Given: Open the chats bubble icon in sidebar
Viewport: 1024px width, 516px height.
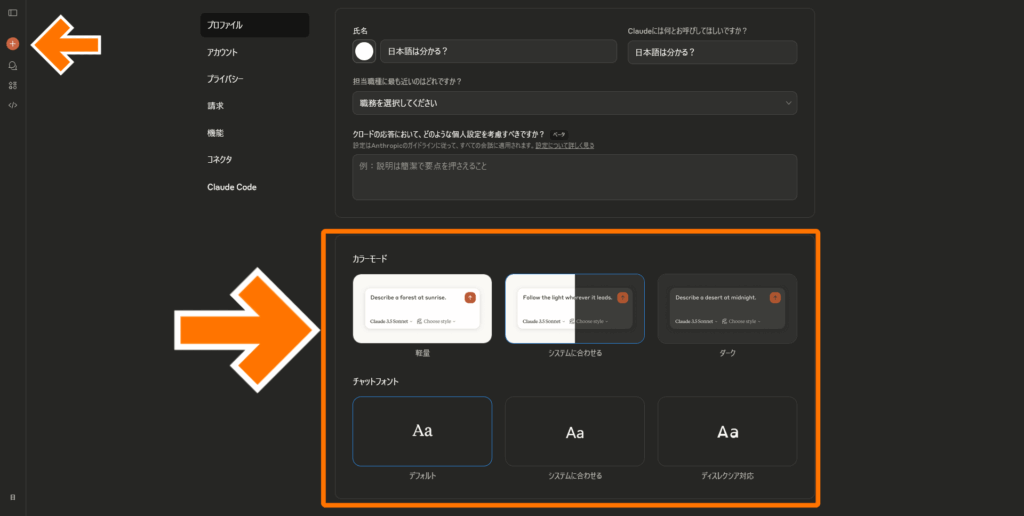Looking at the screenshot, I should coord(12,66).
